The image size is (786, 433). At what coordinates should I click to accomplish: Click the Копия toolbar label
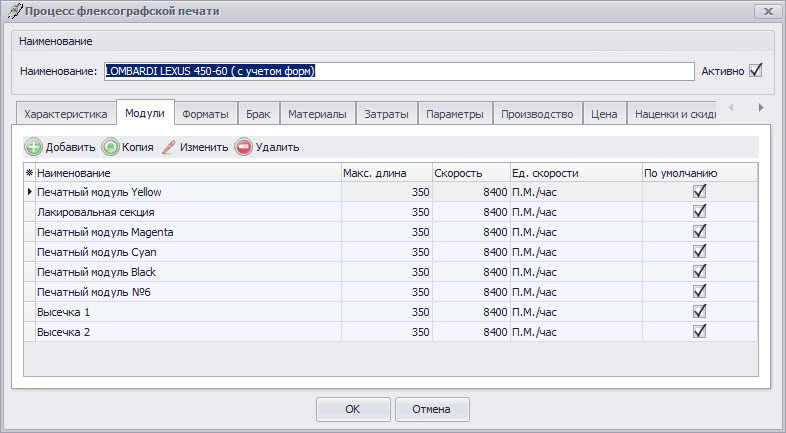[138, 147]
